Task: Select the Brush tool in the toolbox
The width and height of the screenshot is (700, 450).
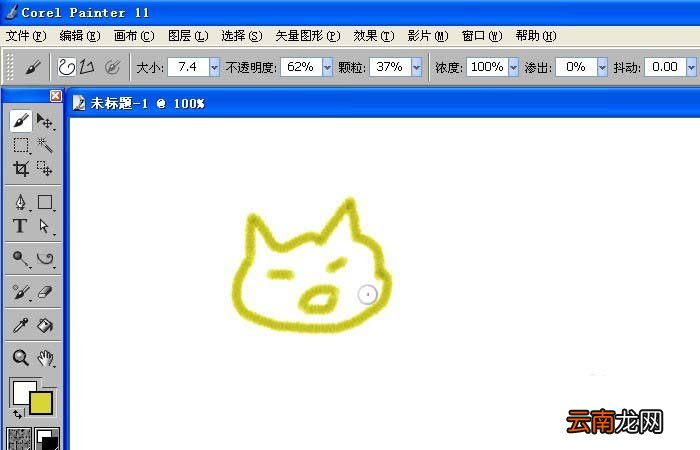Action: tap(21, 121)
